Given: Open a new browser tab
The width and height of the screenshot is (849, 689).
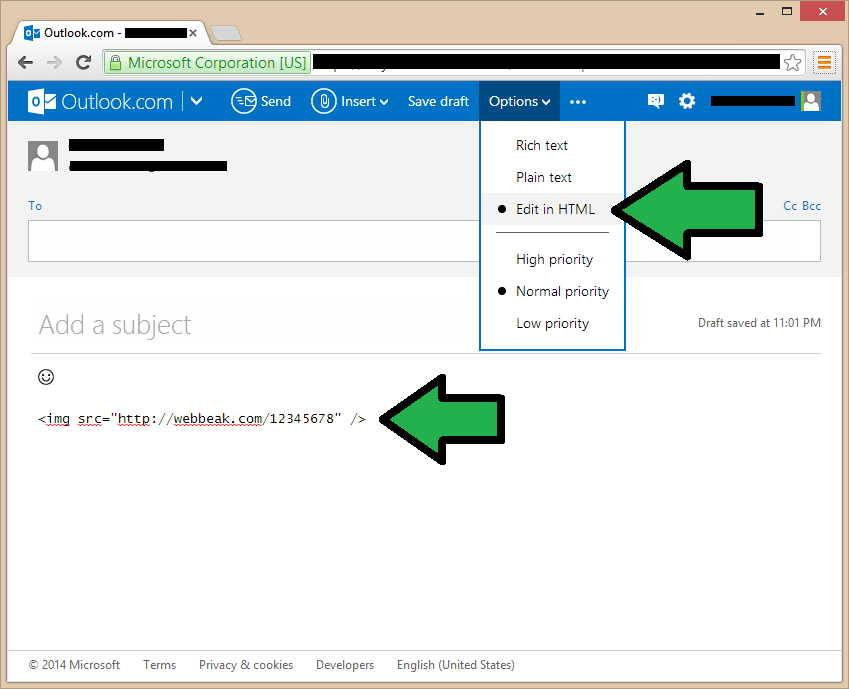Looking at the screenshot, I should [x=226, y=33].
